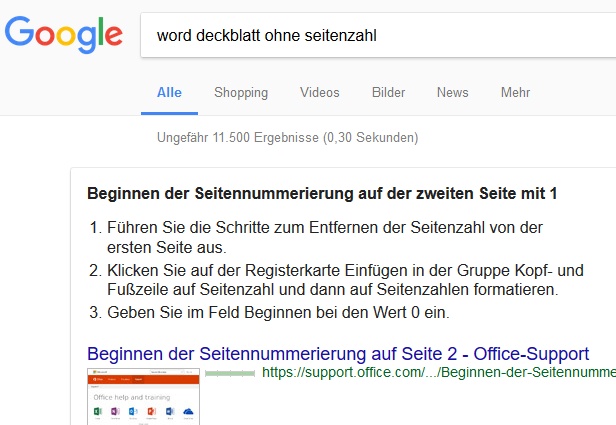Click the snippet heading 'Beginnen der Seitennummerierung auf der zweiten Seite'

tap(322, 194)
